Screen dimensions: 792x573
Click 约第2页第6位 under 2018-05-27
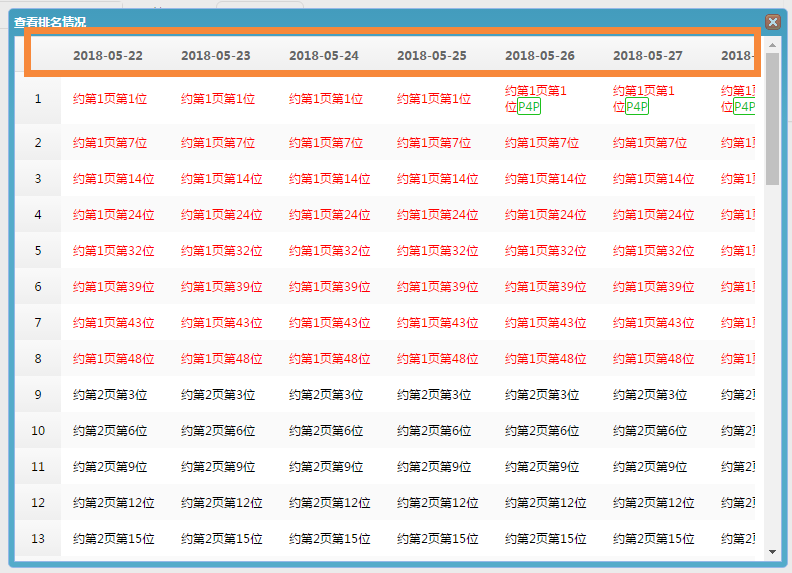click(650, 431)
